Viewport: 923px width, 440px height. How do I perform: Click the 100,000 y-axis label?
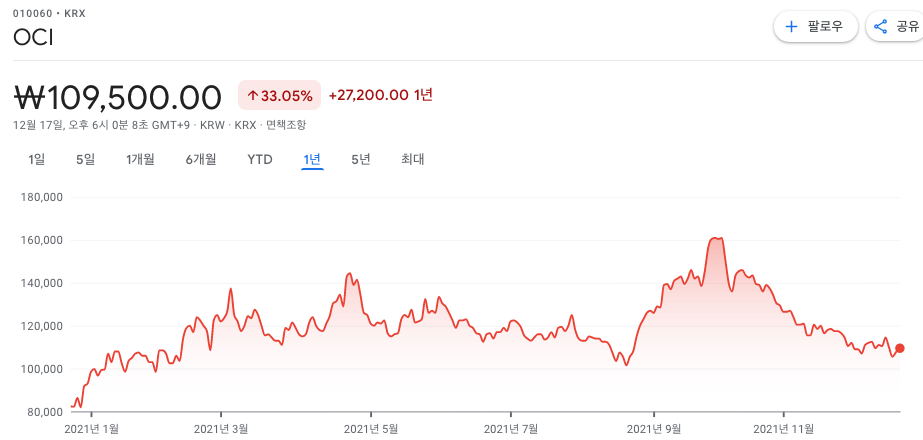(42, 369)
